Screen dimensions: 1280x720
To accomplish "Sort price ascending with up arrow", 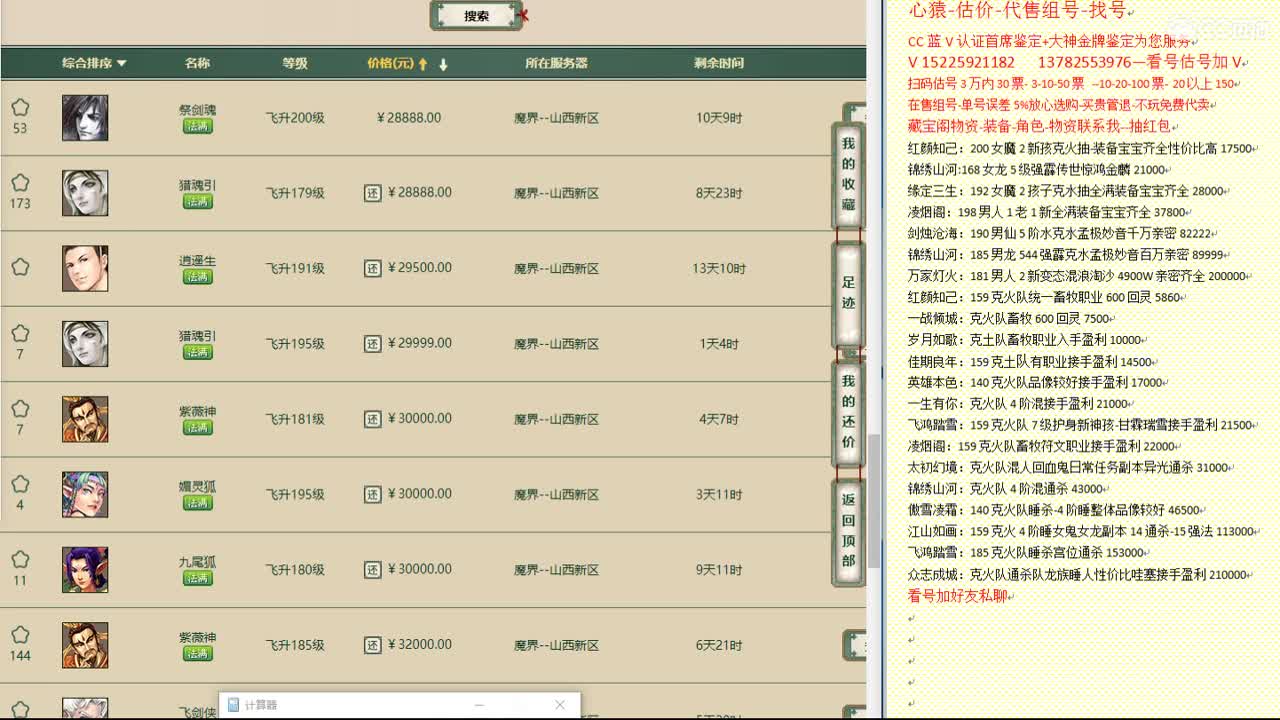I will coord(423,64).
